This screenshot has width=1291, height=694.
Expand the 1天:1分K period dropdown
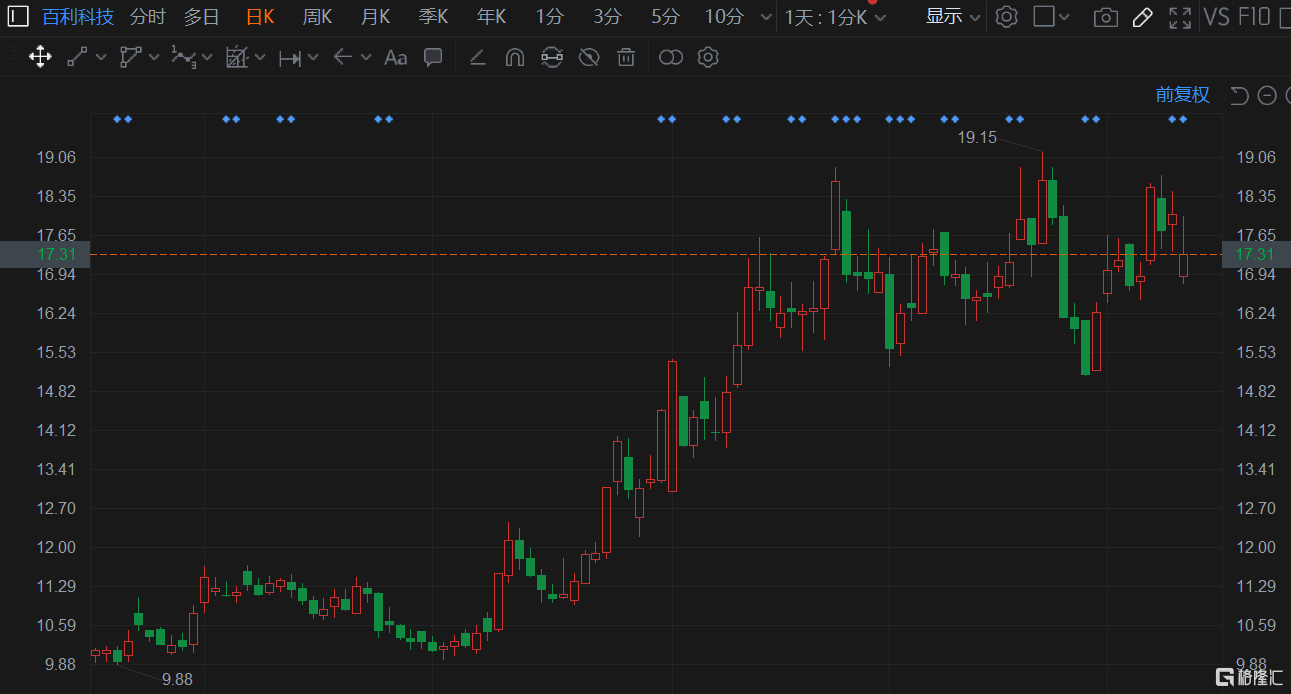point(836,17)
